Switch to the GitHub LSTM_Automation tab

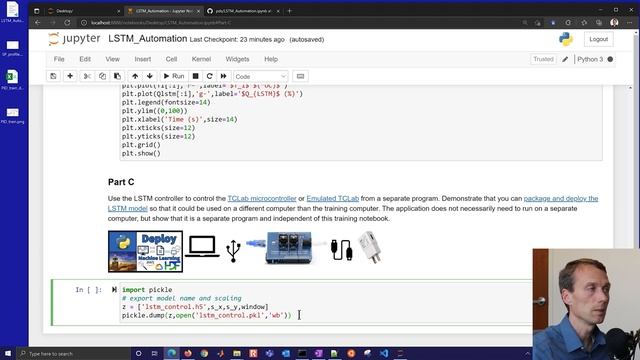243,11
